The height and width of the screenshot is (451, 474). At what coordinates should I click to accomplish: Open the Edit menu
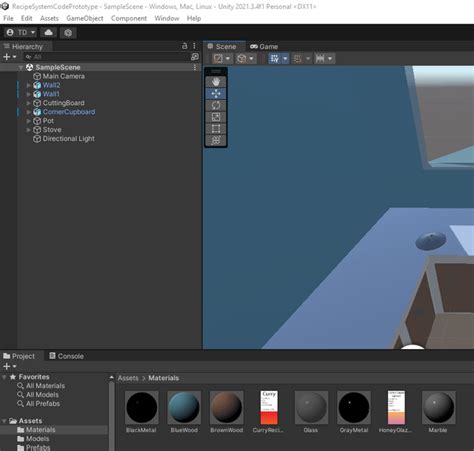coord(27,18)
